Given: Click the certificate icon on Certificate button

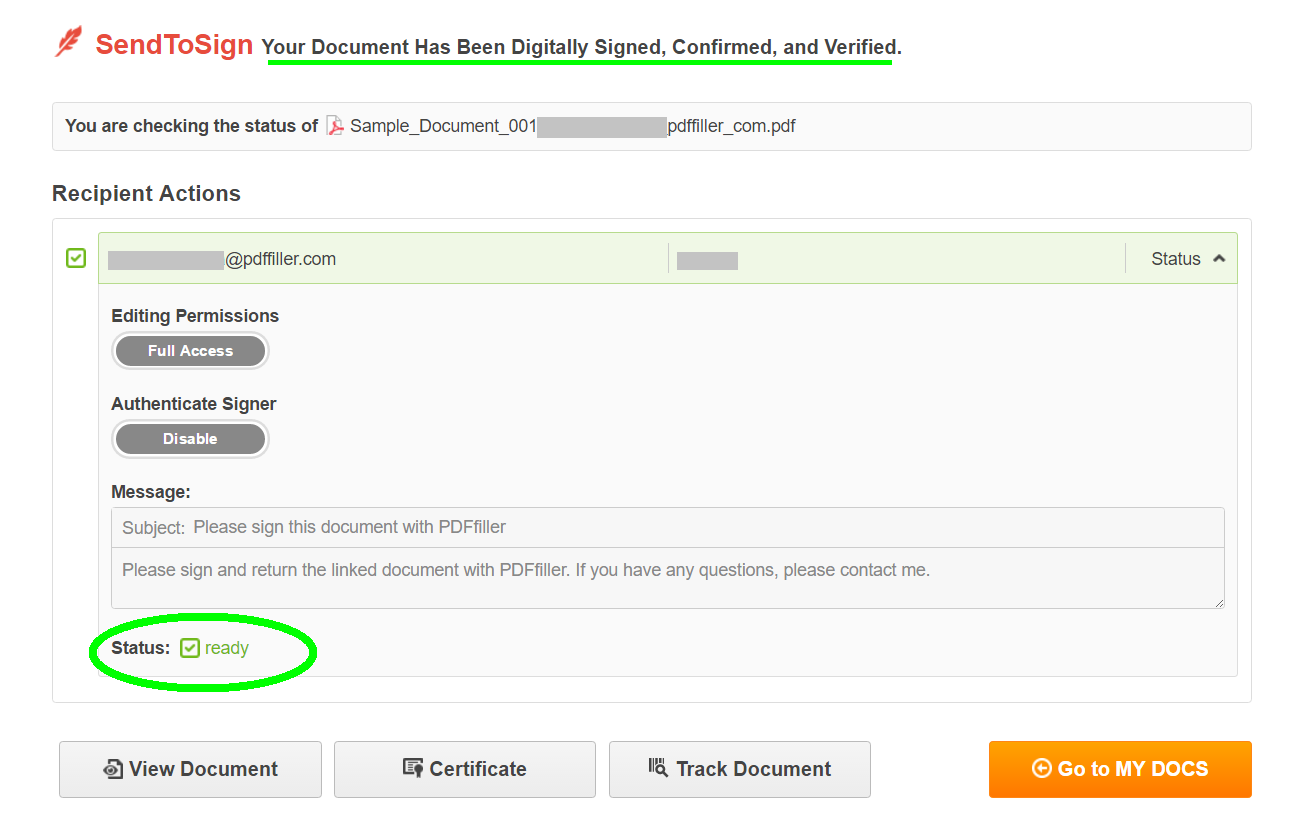Looking at the screenshot, I should (413, 768).
